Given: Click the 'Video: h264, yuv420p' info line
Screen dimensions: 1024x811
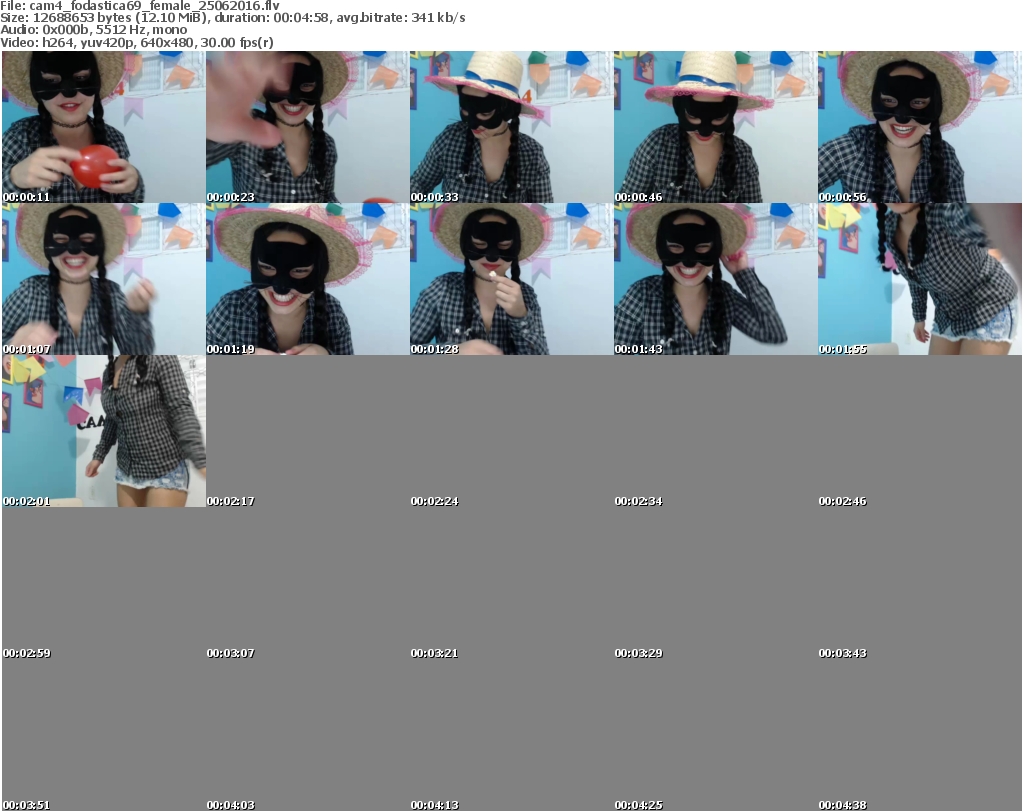Looking at the screenshot, I should point(136,42).
